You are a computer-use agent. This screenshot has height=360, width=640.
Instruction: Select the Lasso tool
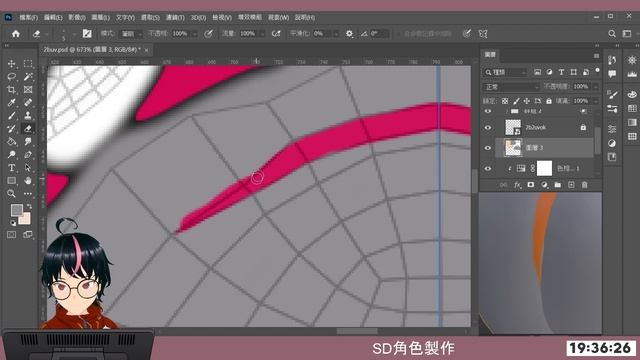pos(11,77)
